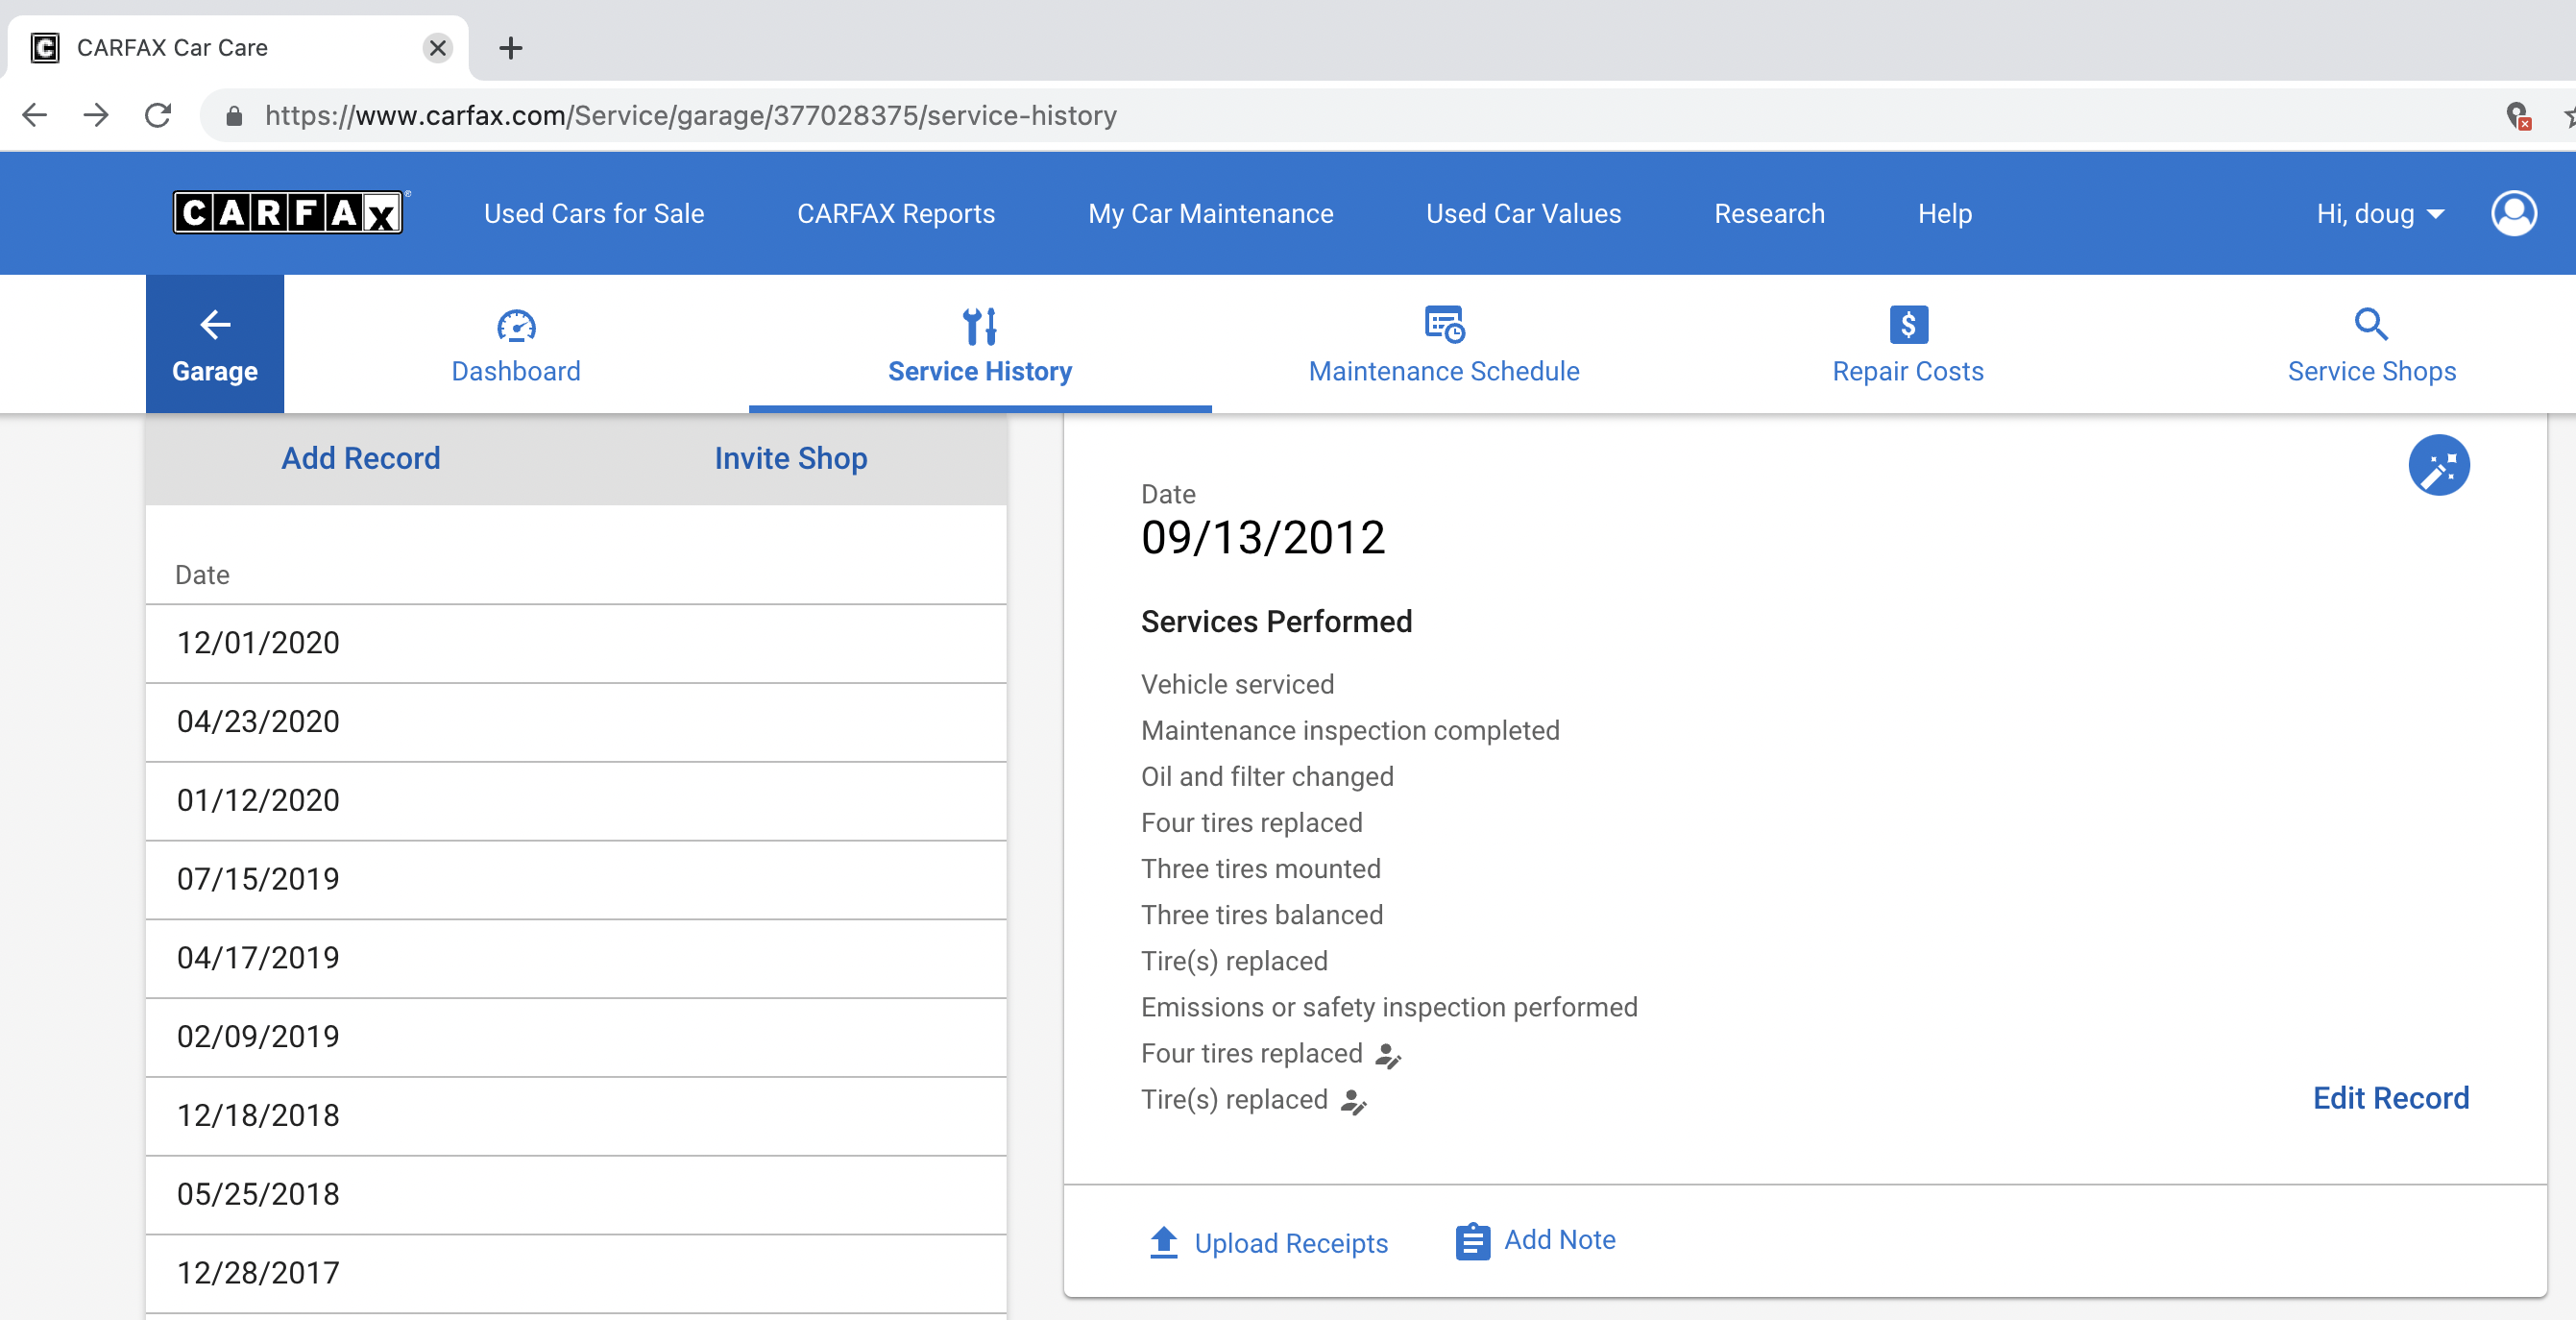Click the Garage back arrow icon

tap(215, 324)
